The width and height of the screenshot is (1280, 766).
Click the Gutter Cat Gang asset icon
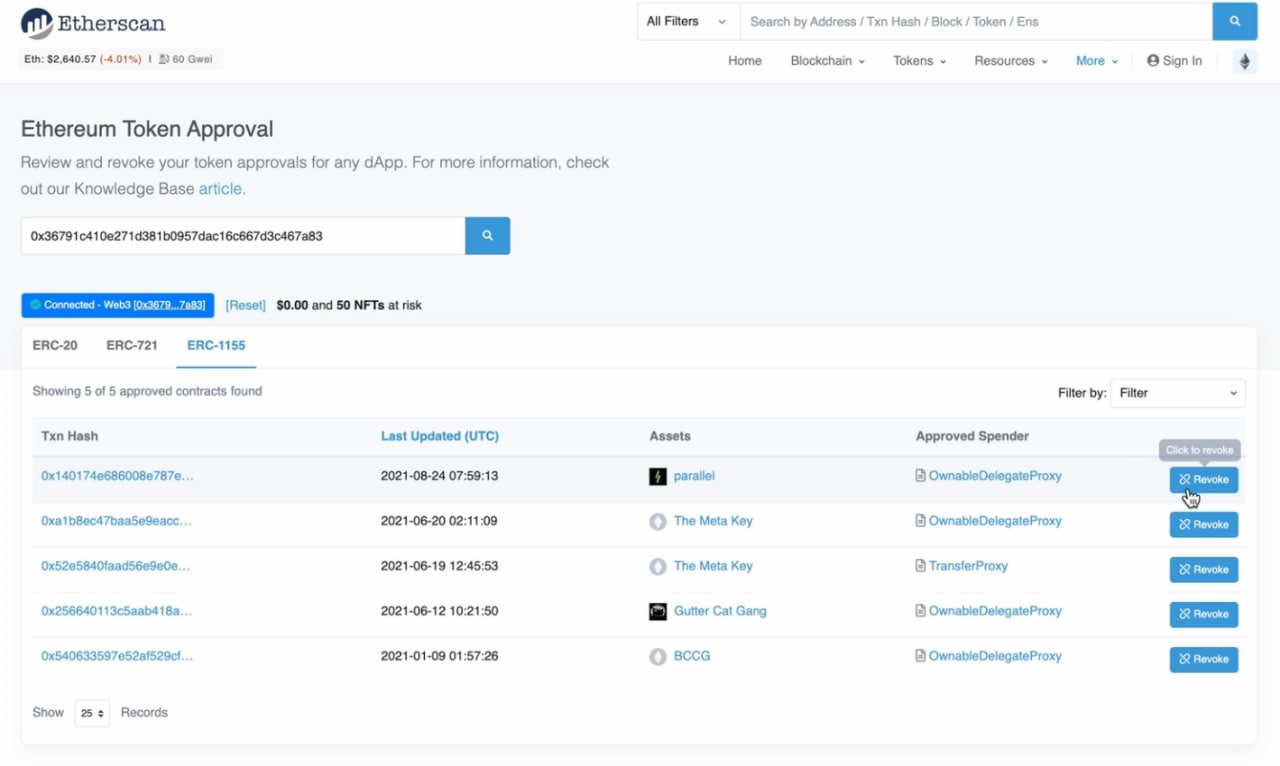[657, 612]
